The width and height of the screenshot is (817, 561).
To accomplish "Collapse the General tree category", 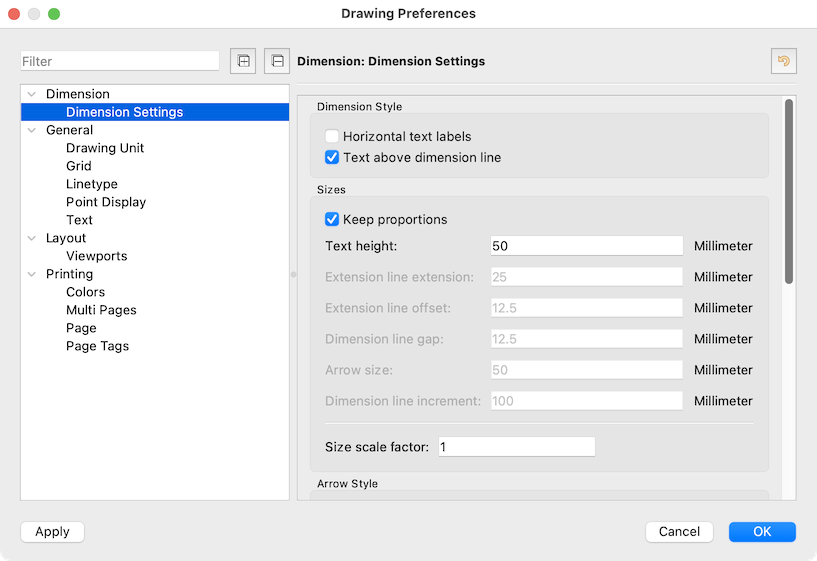I will pos(32,130).
